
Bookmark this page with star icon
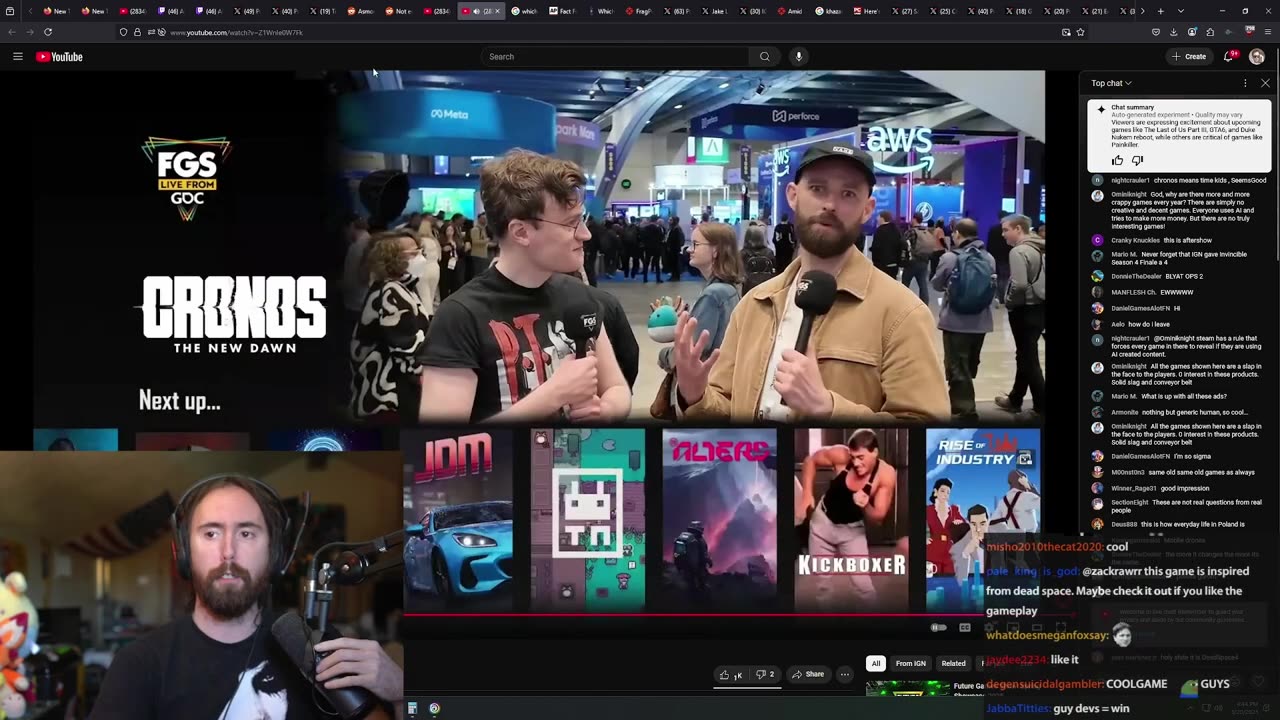click(1081, 32)
